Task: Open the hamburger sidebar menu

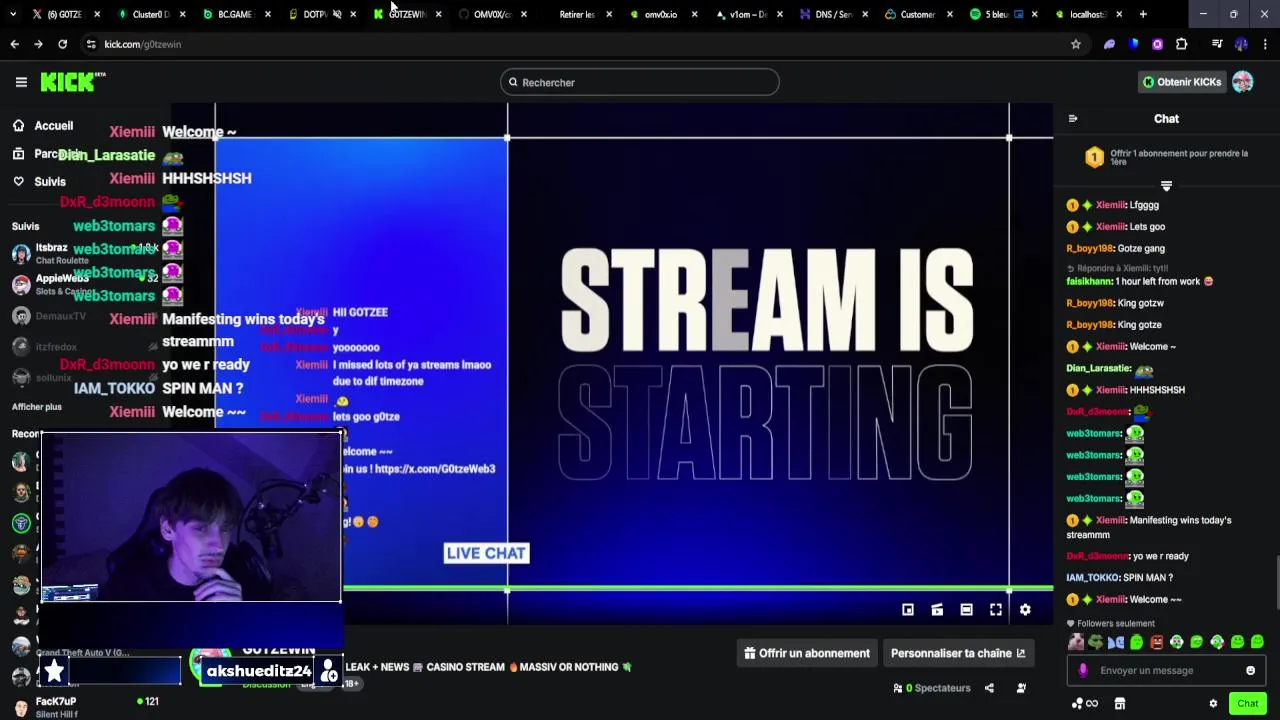Action: point(21,82)
